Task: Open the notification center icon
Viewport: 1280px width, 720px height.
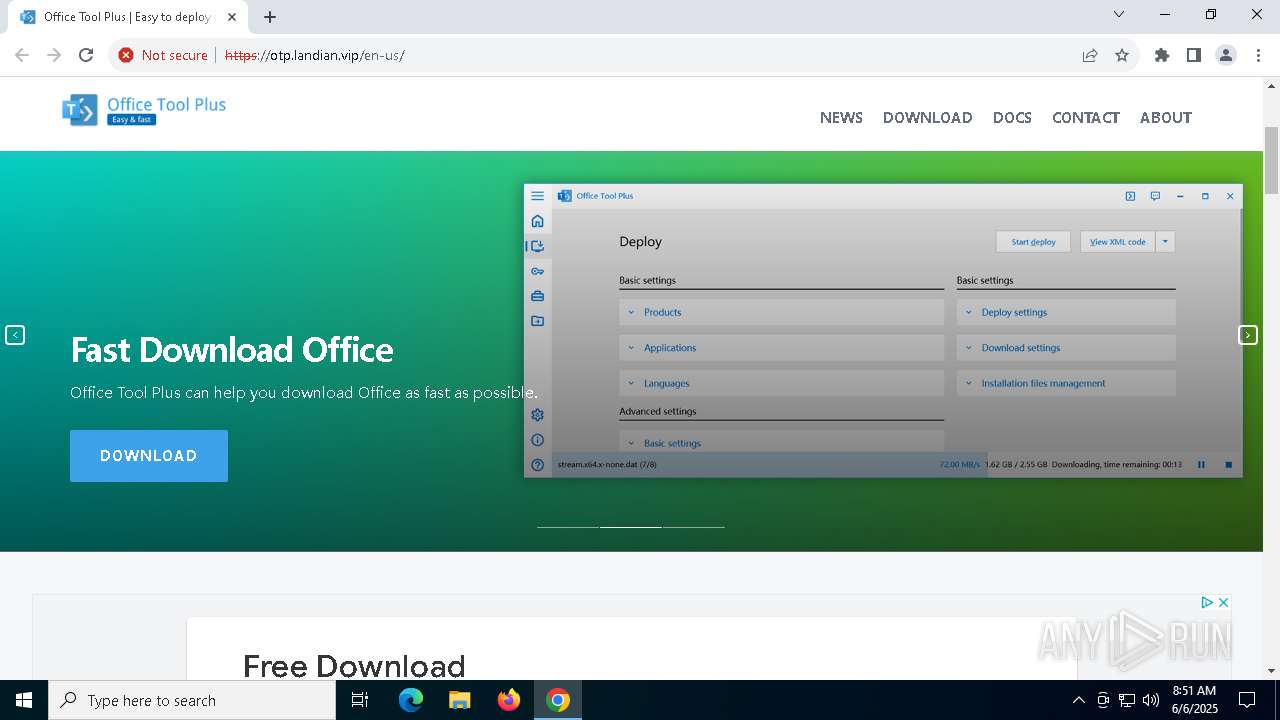Action: 1247,700
